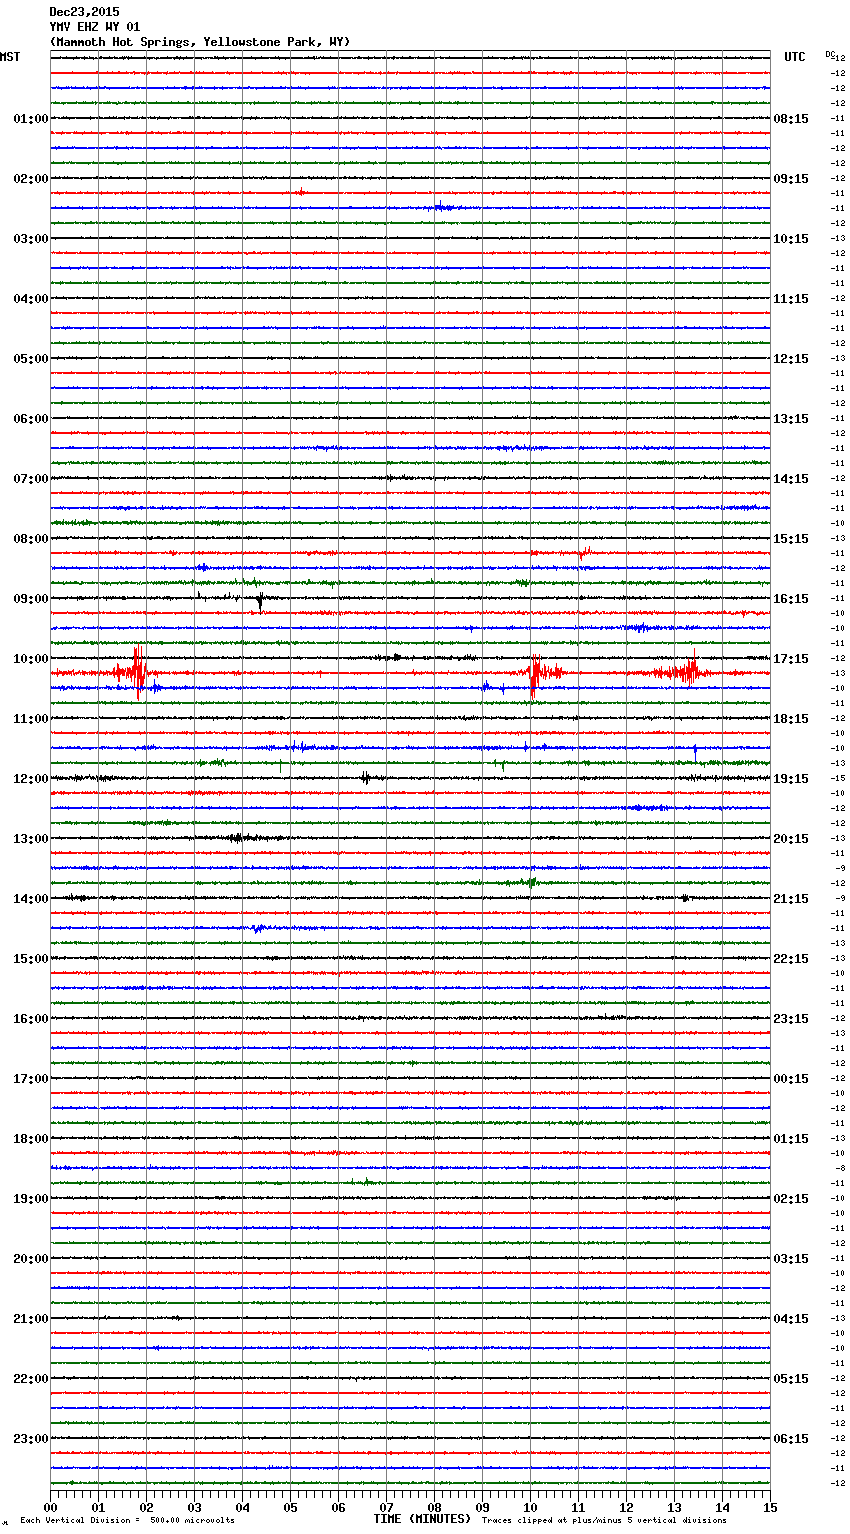850x1534 pixels.
Task: Select minute tick 13 on bottom axis
Action: (x=674, y=1507)
